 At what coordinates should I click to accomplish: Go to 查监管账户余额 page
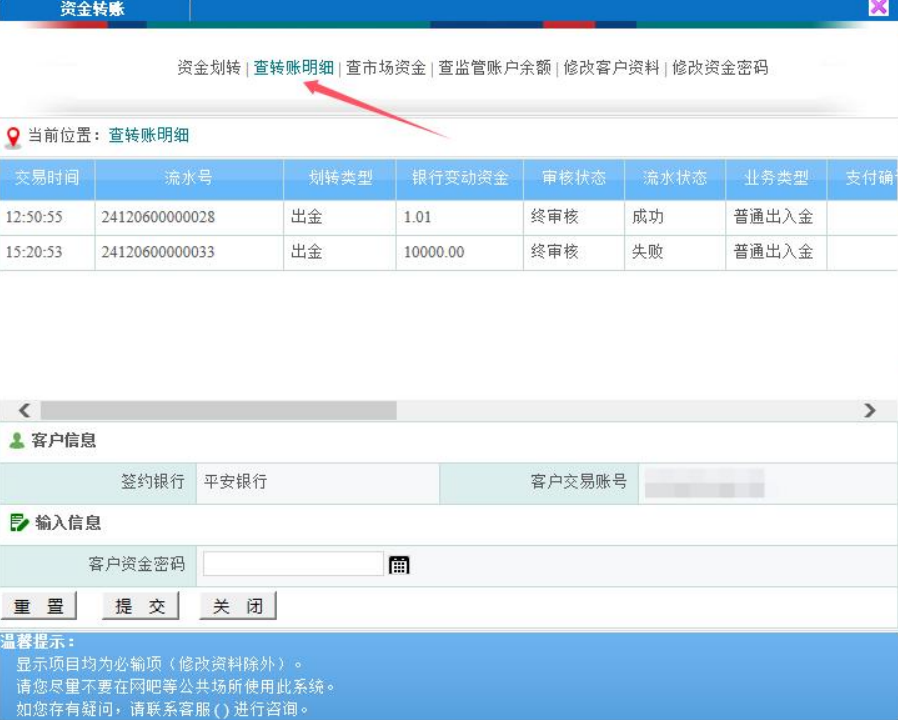coord(495,68)
